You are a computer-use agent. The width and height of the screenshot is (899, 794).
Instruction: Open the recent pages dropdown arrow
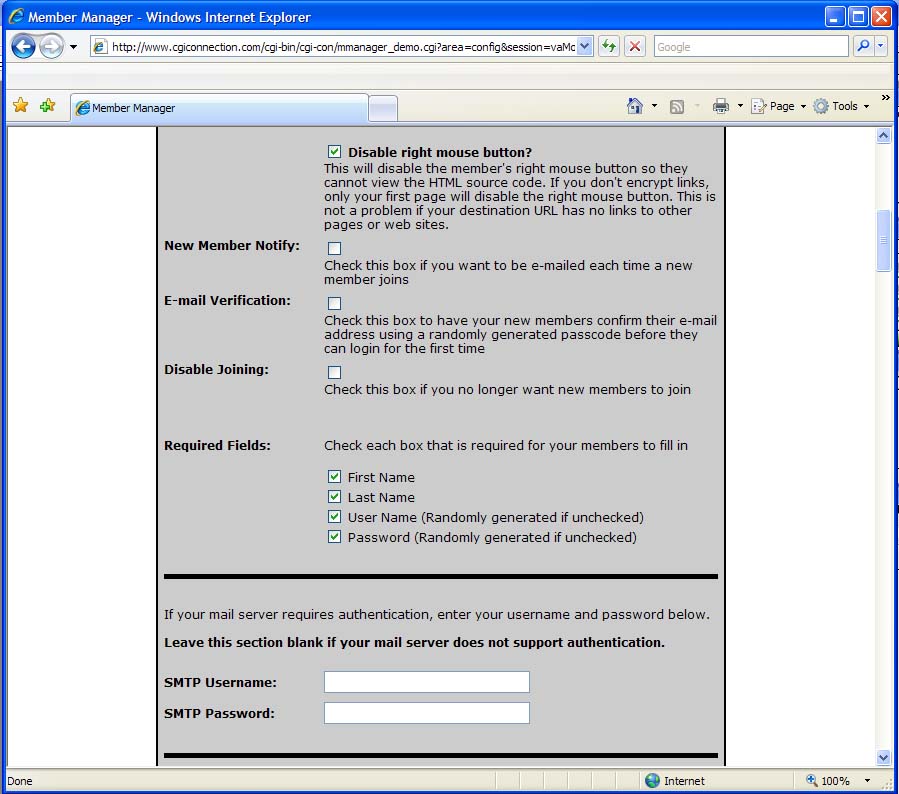(73, 47)
